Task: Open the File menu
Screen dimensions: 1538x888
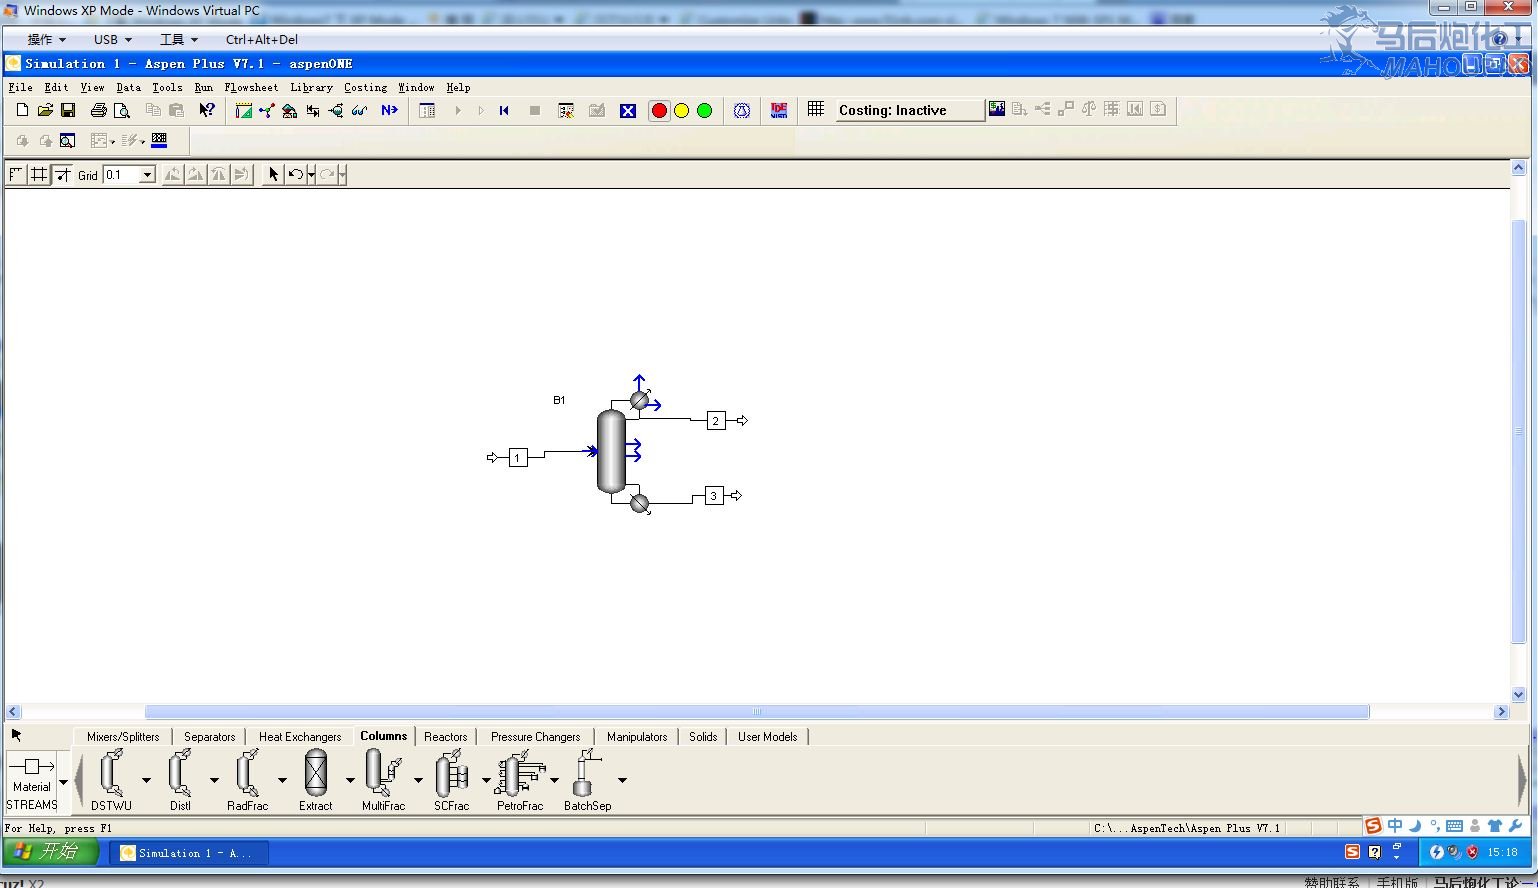Action: point(20,87)
